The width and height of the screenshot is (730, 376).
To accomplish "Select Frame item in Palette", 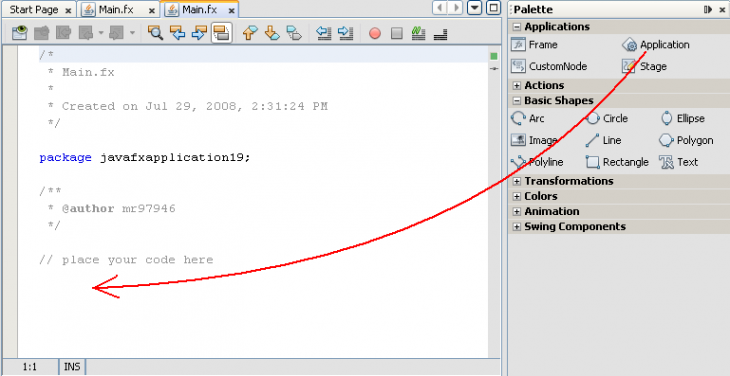I will [534, 45].
